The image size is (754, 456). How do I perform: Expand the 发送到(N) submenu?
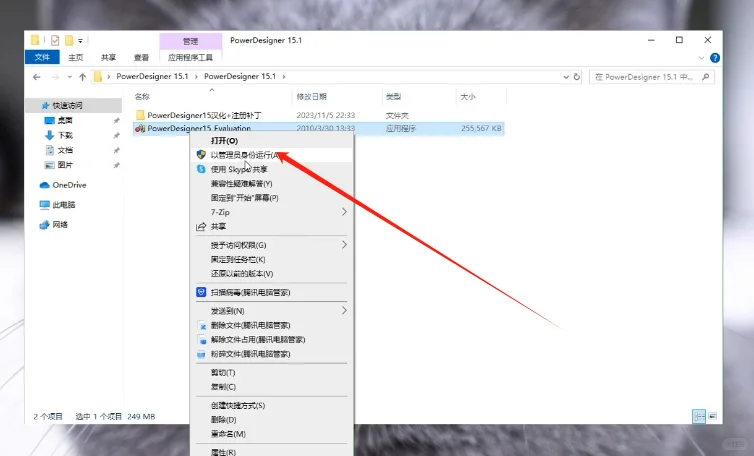click(x=272, y=311)
